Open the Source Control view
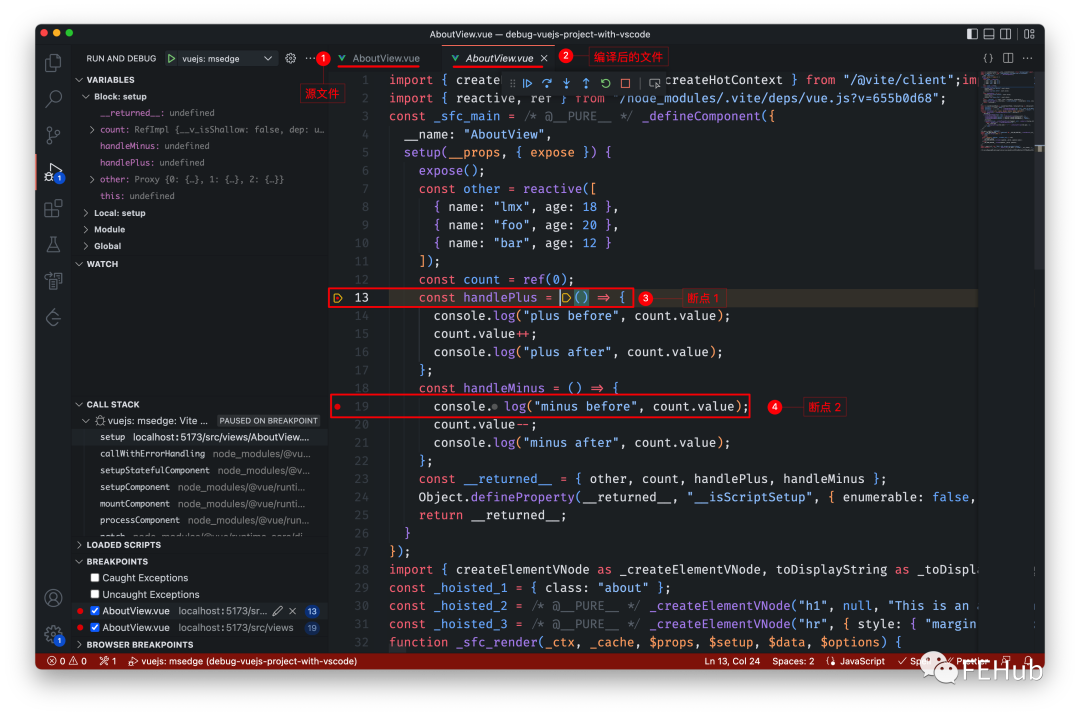Viewport: 1080px width, 716px height. click(x=53, y=135)
